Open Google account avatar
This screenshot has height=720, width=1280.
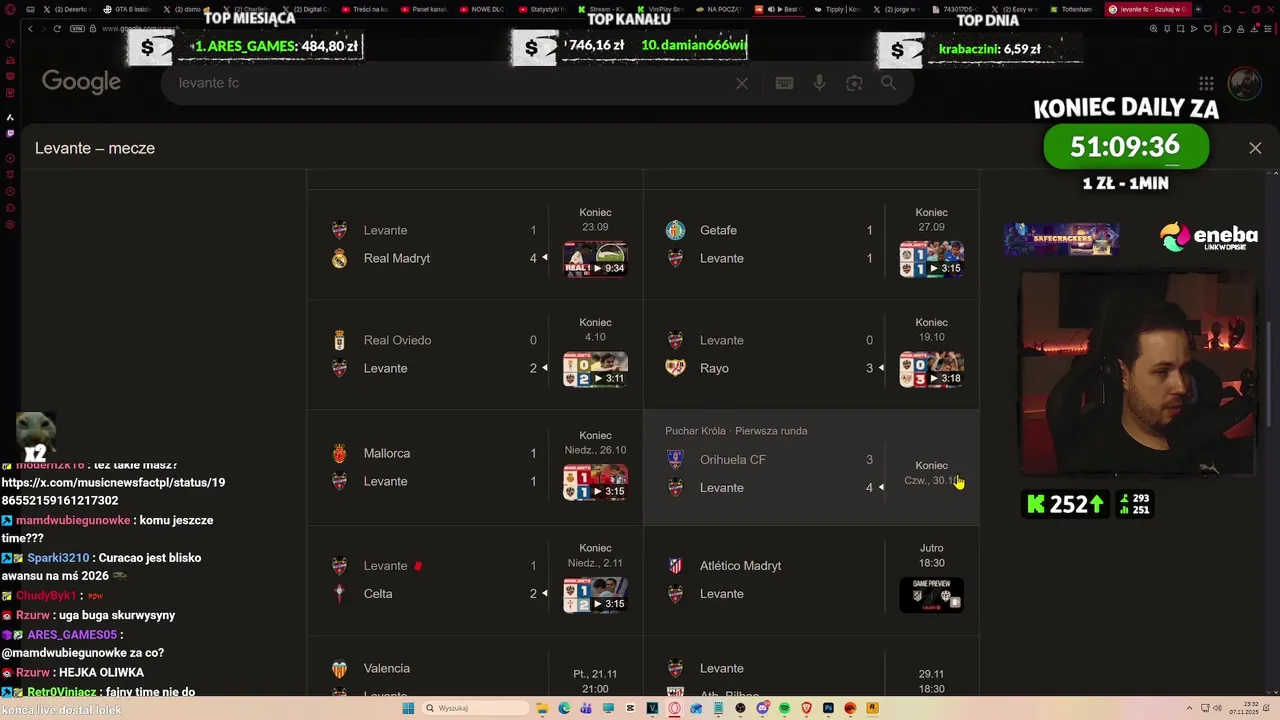click(1245, 84)
